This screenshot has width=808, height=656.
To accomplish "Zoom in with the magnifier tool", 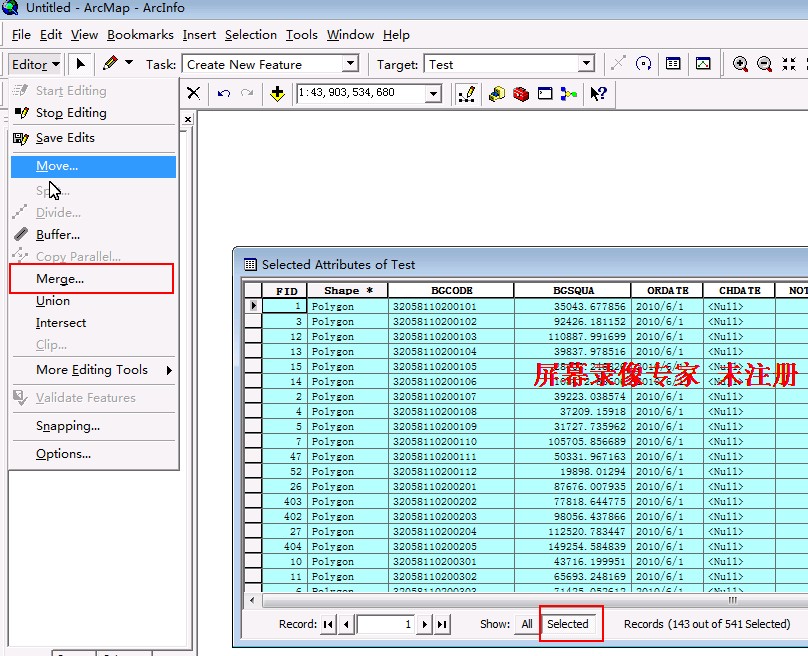I will coord(740,64).
